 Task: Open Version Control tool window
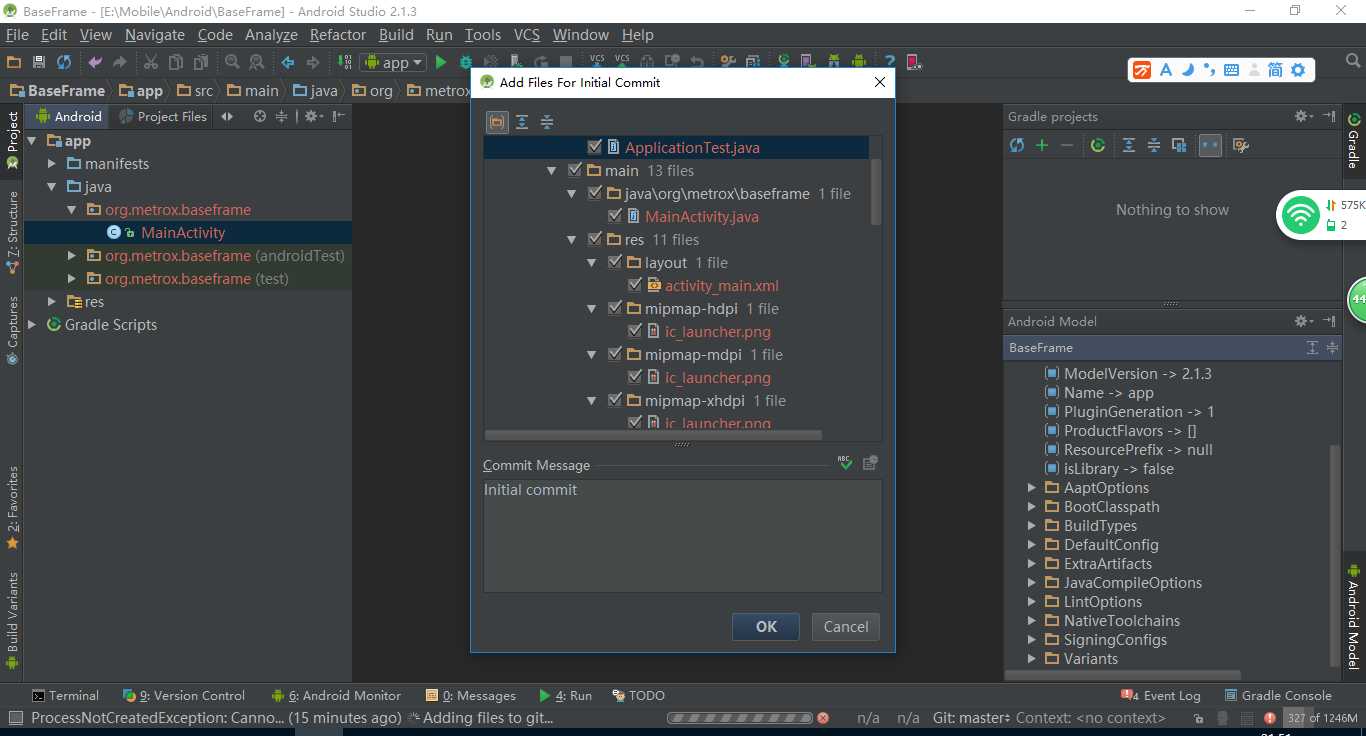[x=183, y=695]
